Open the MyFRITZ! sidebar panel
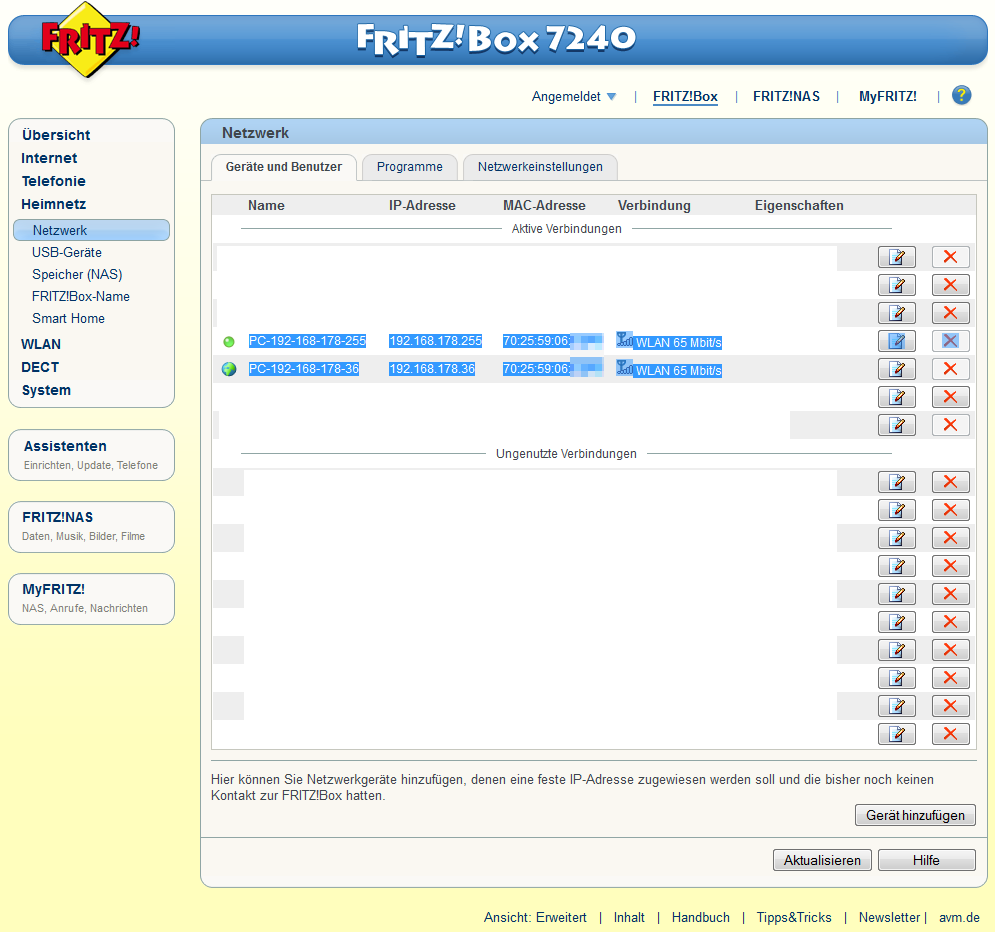This screenshot has width=995, height=932. click(91, 599)
